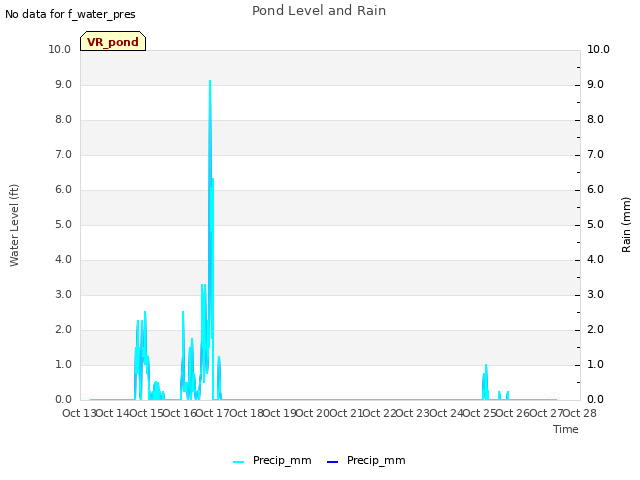Click the left axis 10.0 value
This screenshot has height=480, width=640.
60,49
